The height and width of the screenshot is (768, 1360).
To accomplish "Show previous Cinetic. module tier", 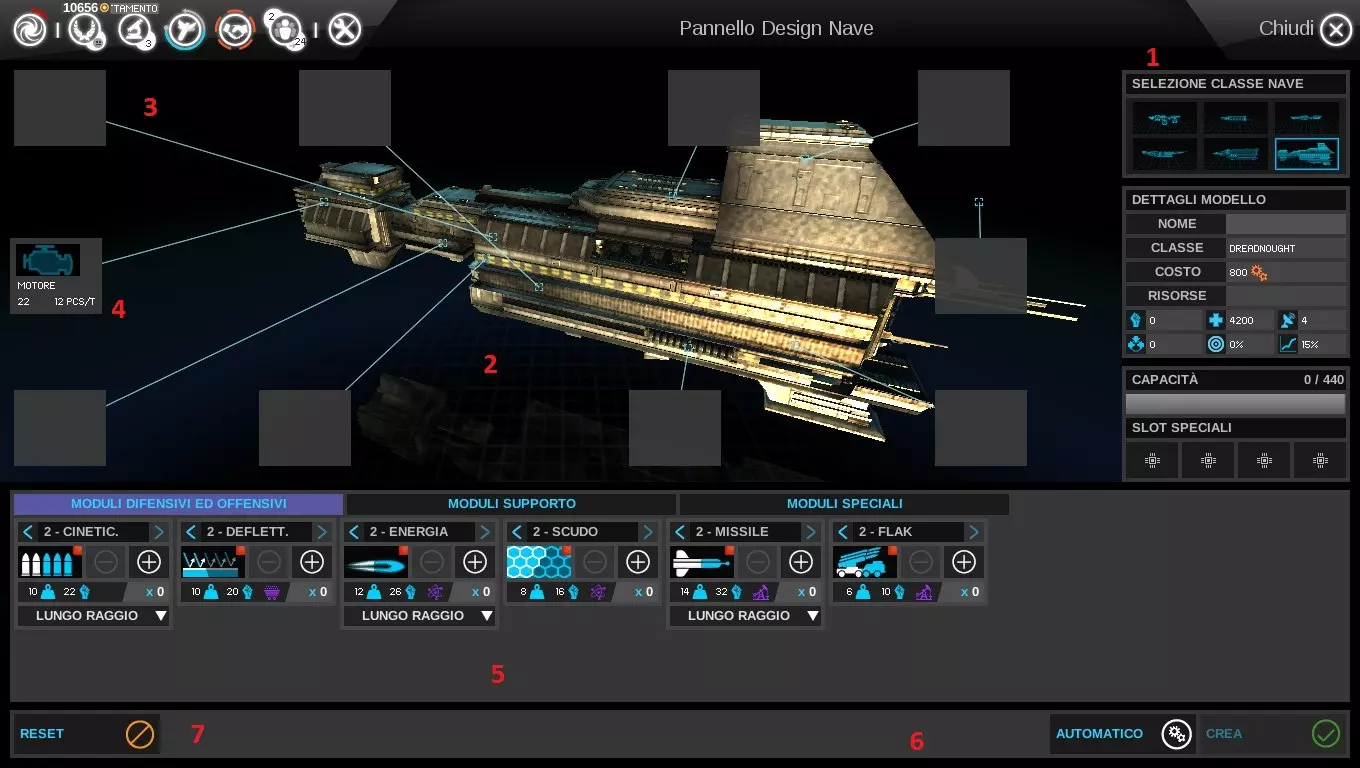I will [28, 532].
